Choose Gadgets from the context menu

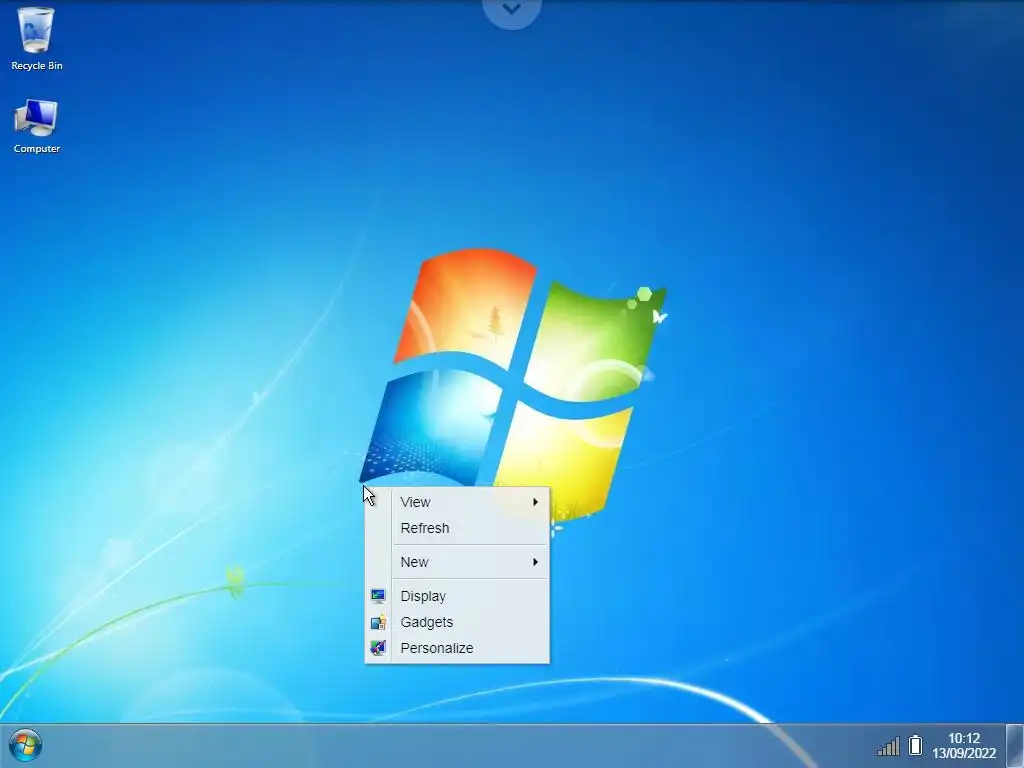pyautogui.click(x=457, y=622)
